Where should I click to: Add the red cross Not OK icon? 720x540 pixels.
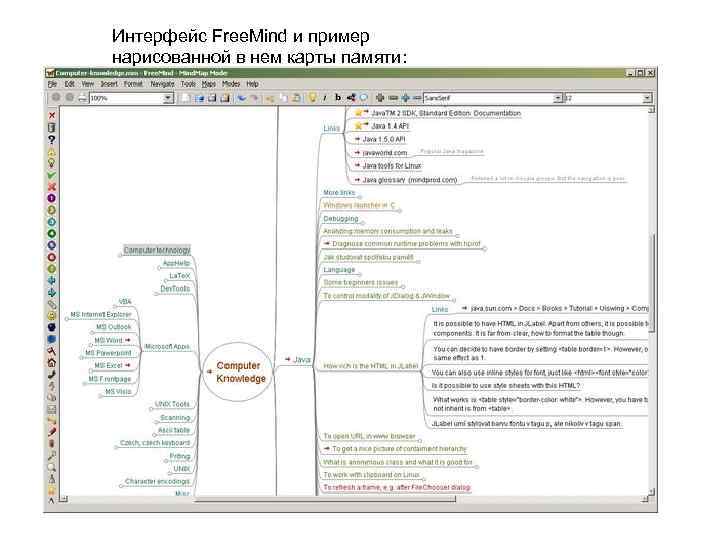51,186
